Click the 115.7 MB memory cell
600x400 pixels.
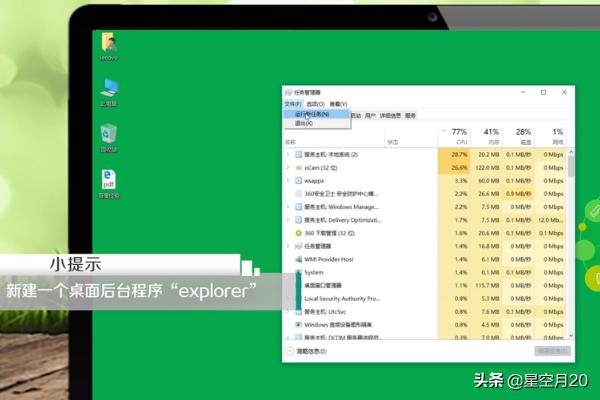(486, 286)
